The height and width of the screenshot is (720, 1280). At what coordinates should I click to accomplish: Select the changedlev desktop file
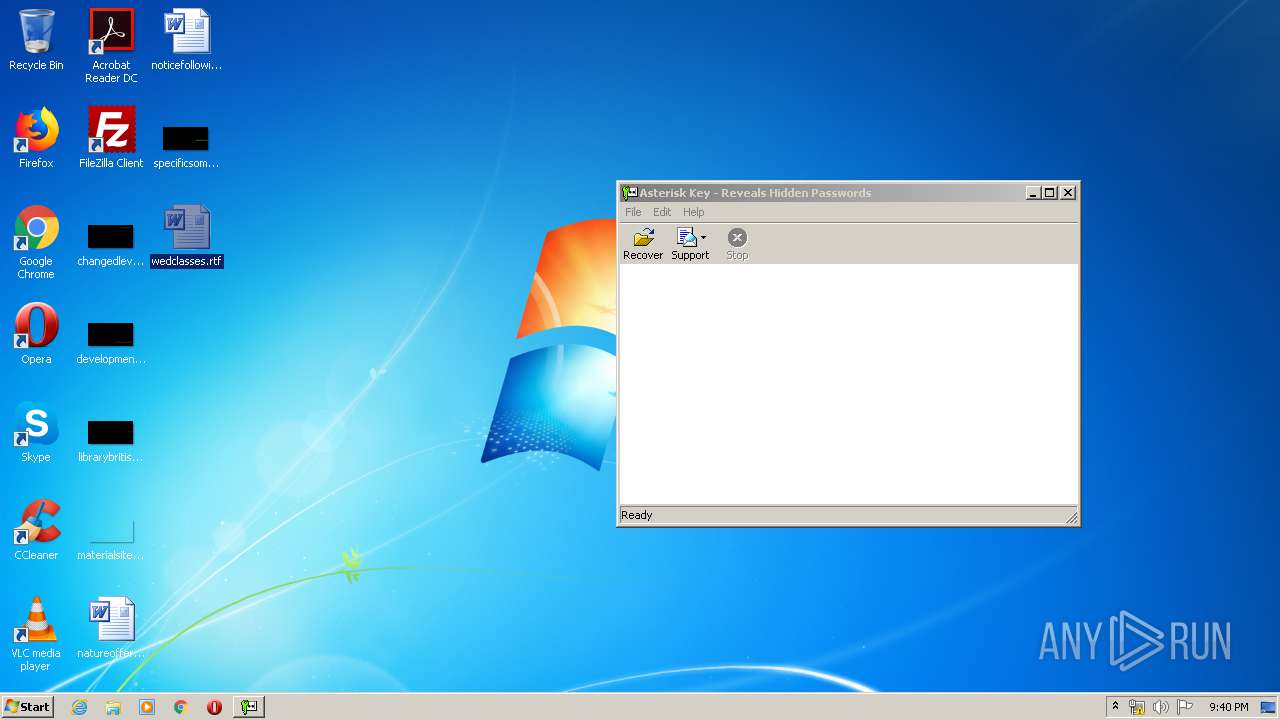111,245
